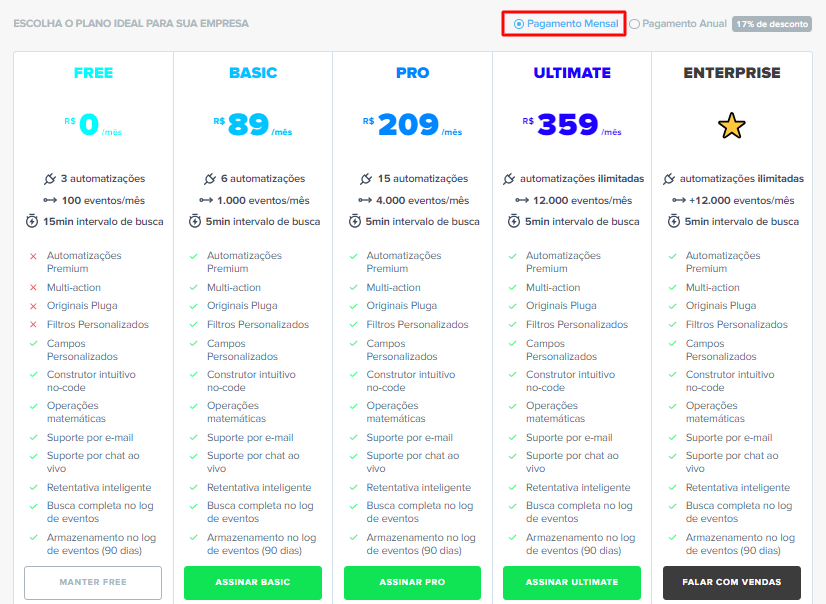Viewport: 826px width, 604px height.
Task: Click plug icon in Ultimate plan automatizações
Action: (x=509, y=179)
